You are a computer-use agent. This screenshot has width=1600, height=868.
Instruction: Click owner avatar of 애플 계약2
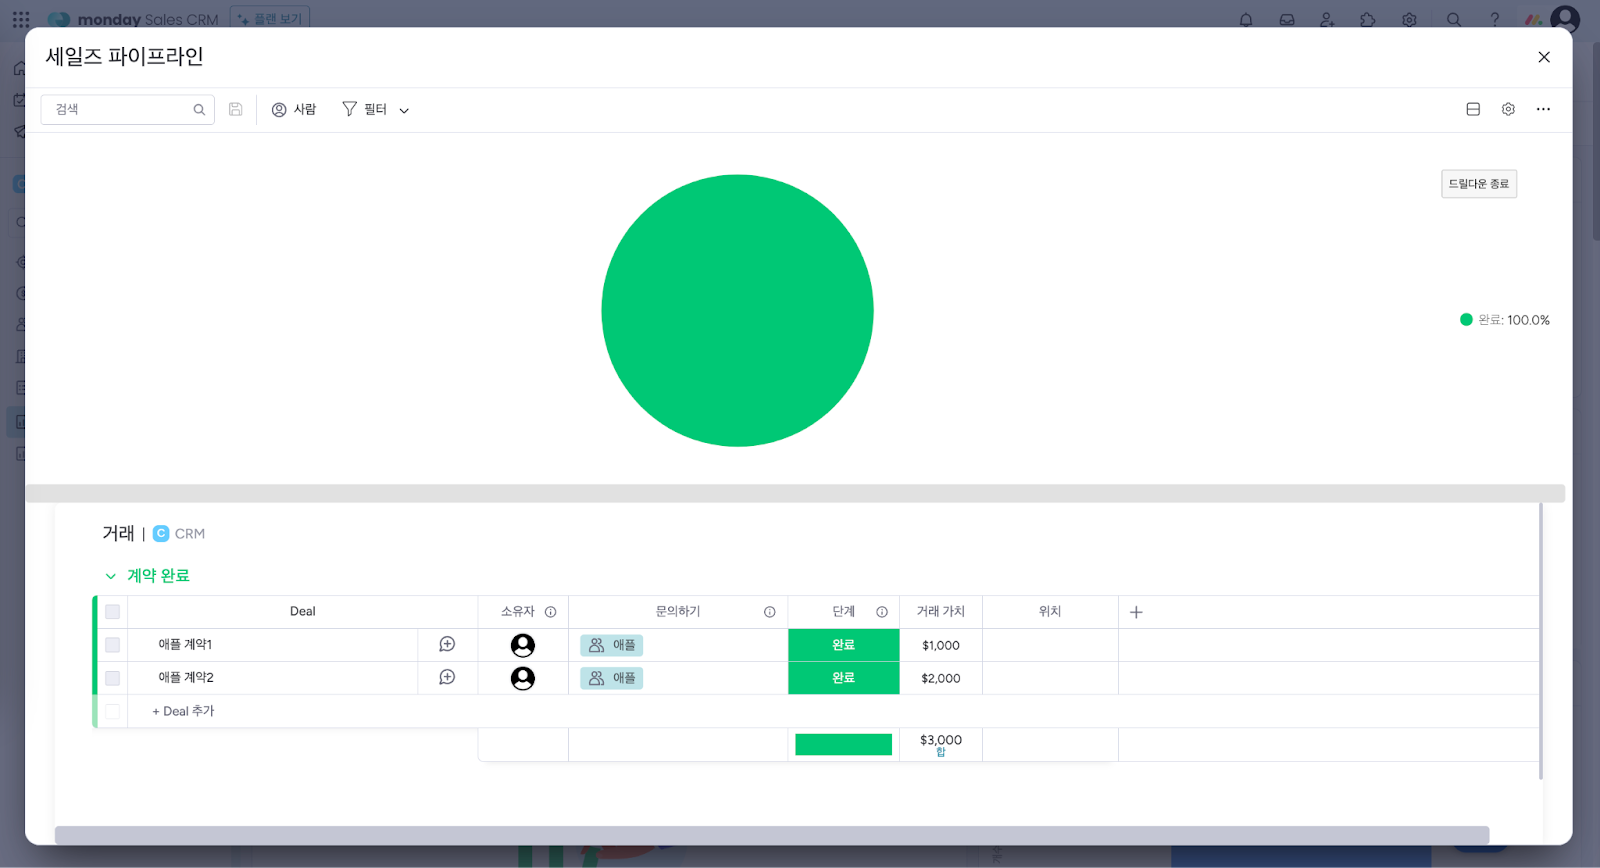pyautogui.click(x=523, y=678)
